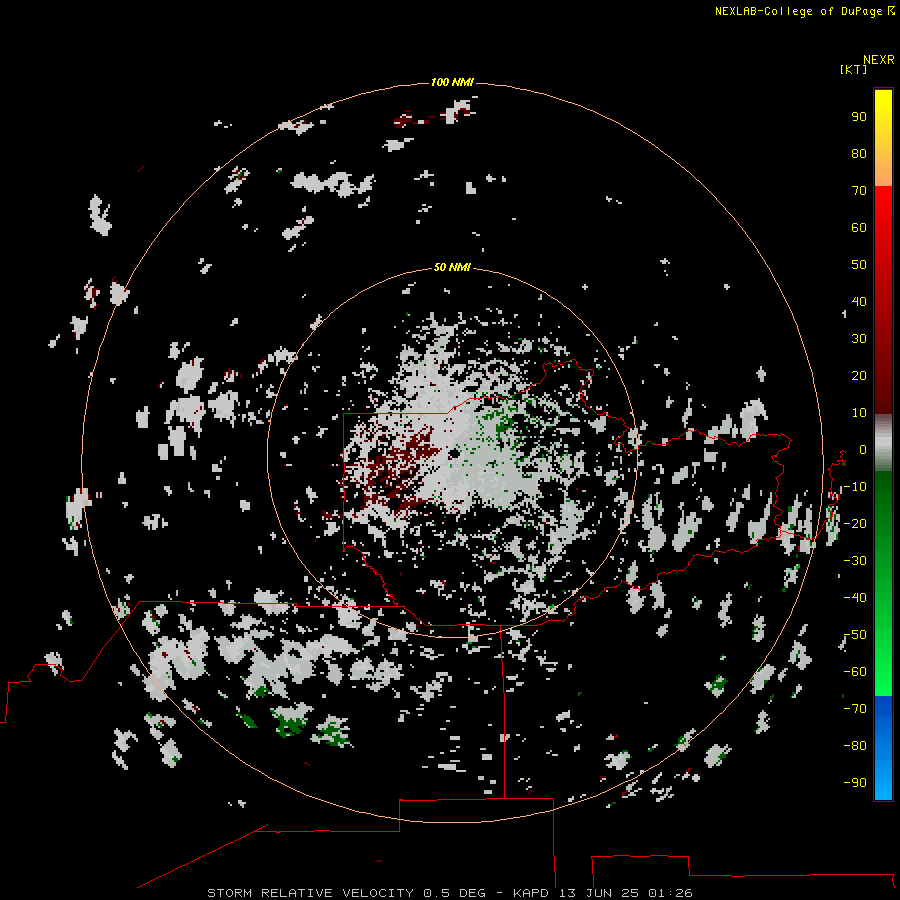The height and width of the screenshot is (900, 900).
Task: Select the -10 knot scale label
Action: pyautogui.click(x=855, y=487)
